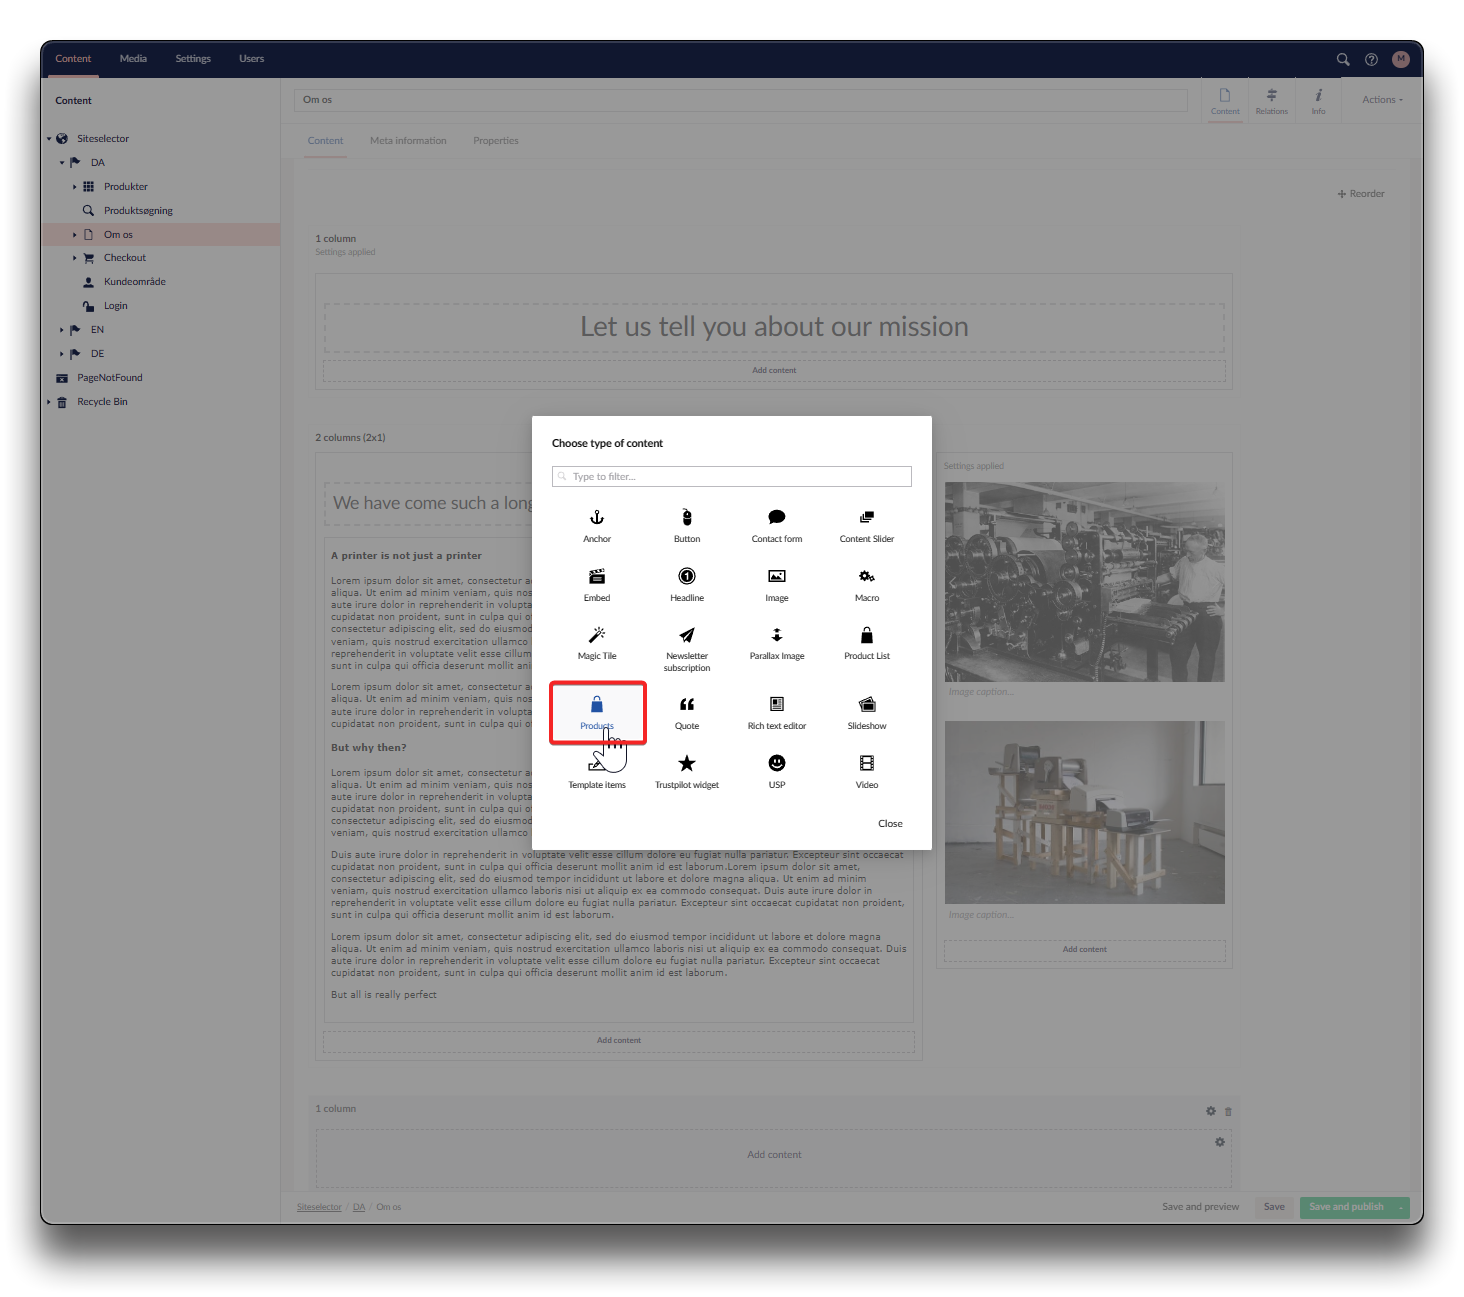
Task: Choose the Magic Tile type
Action: pos(597,644)
